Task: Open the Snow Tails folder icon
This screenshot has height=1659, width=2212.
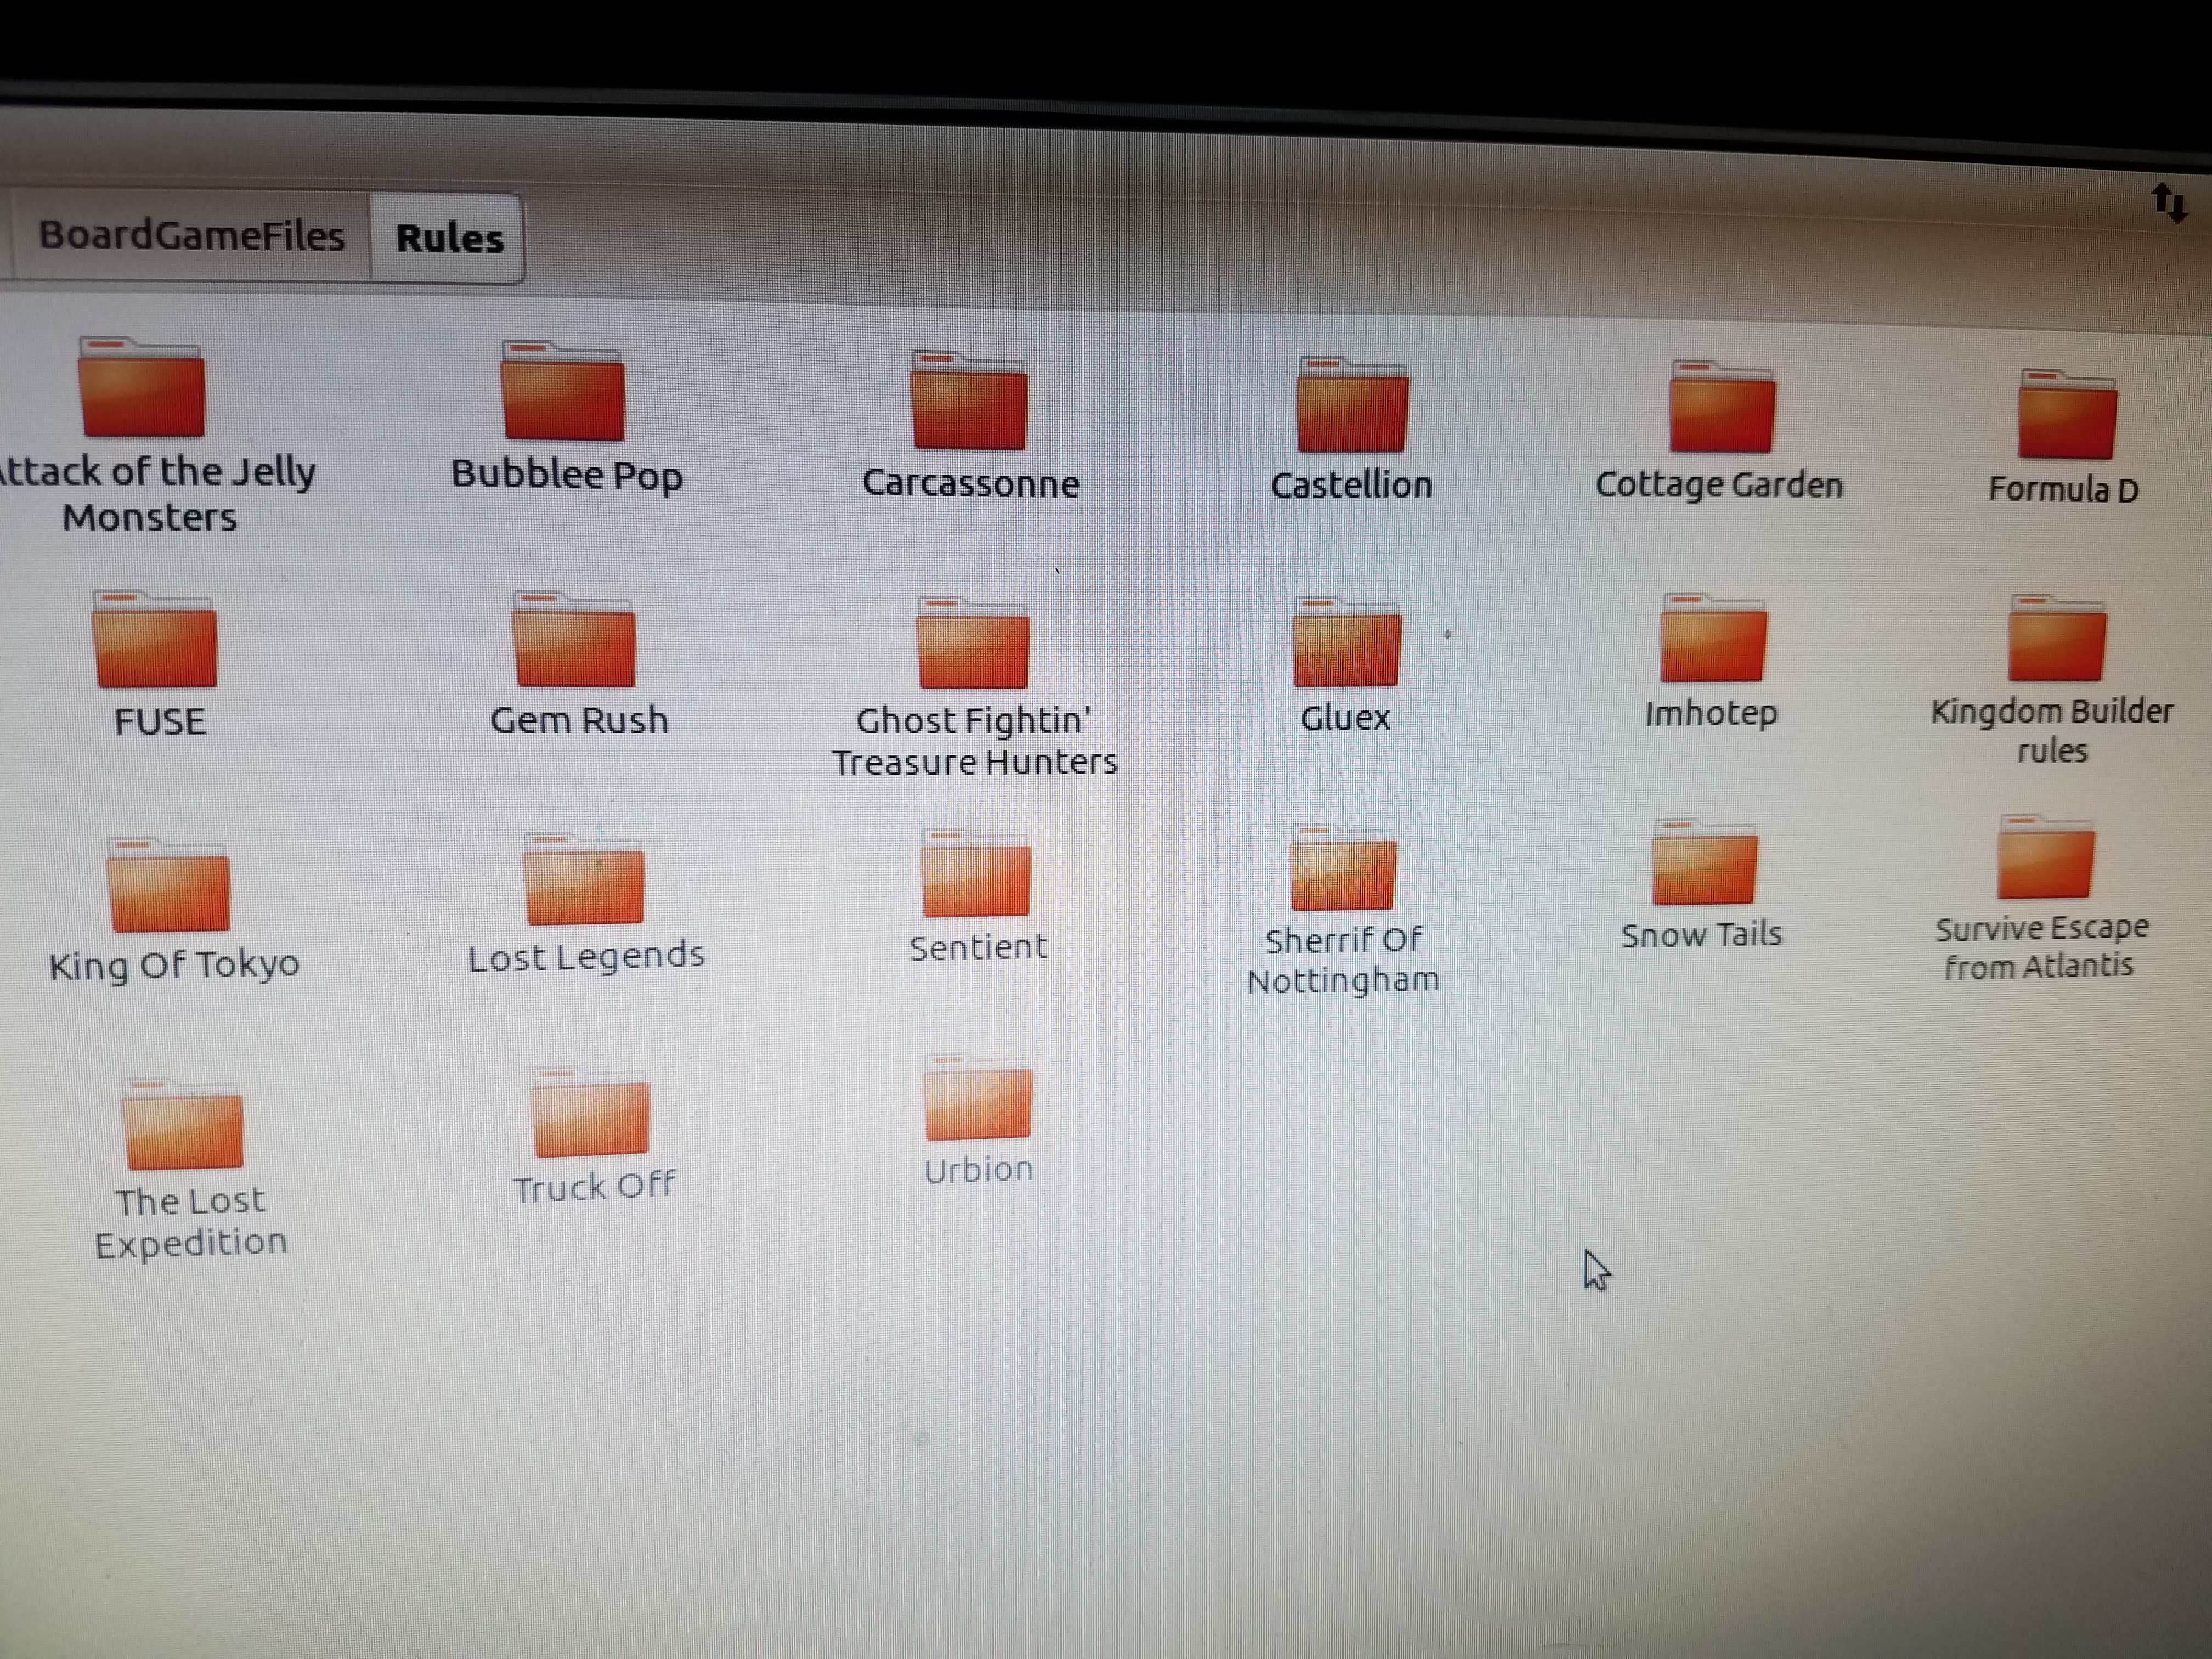Action: coord(1704,862)
